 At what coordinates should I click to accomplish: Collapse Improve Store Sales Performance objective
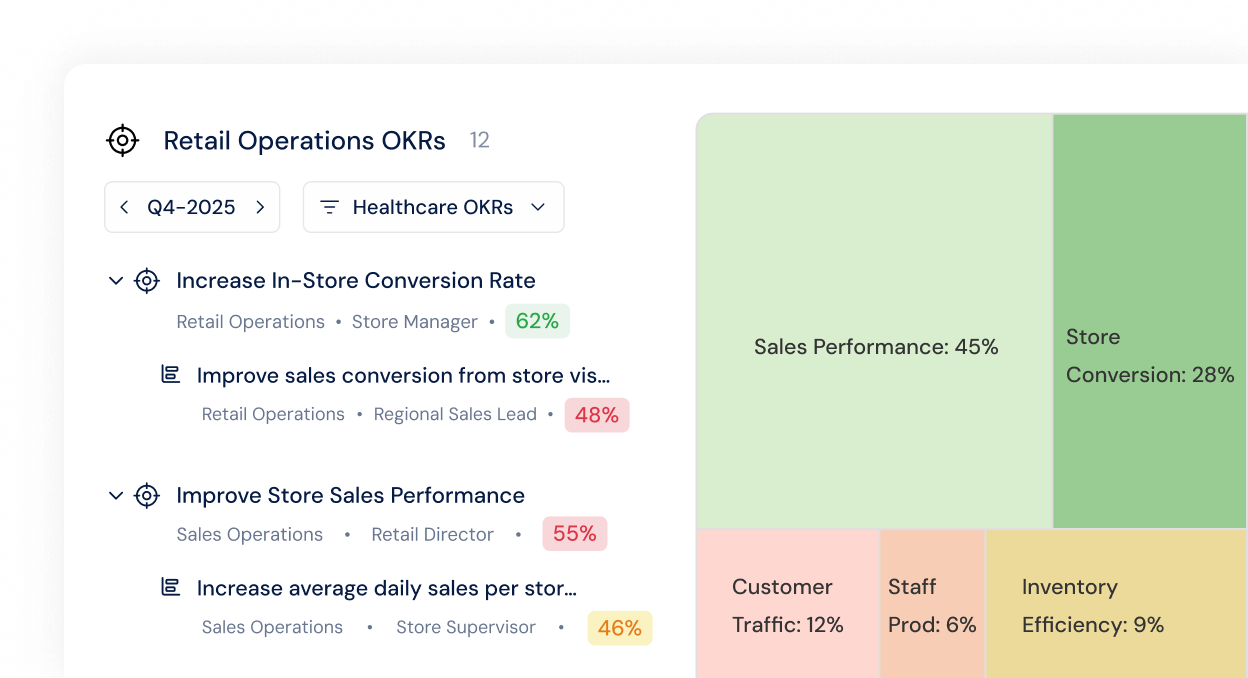(115, 496)
